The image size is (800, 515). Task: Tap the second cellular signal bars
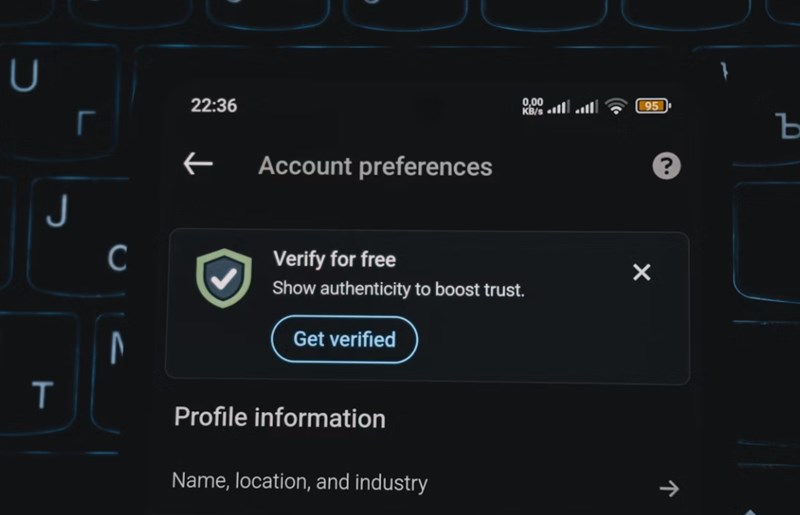point(587,107)
